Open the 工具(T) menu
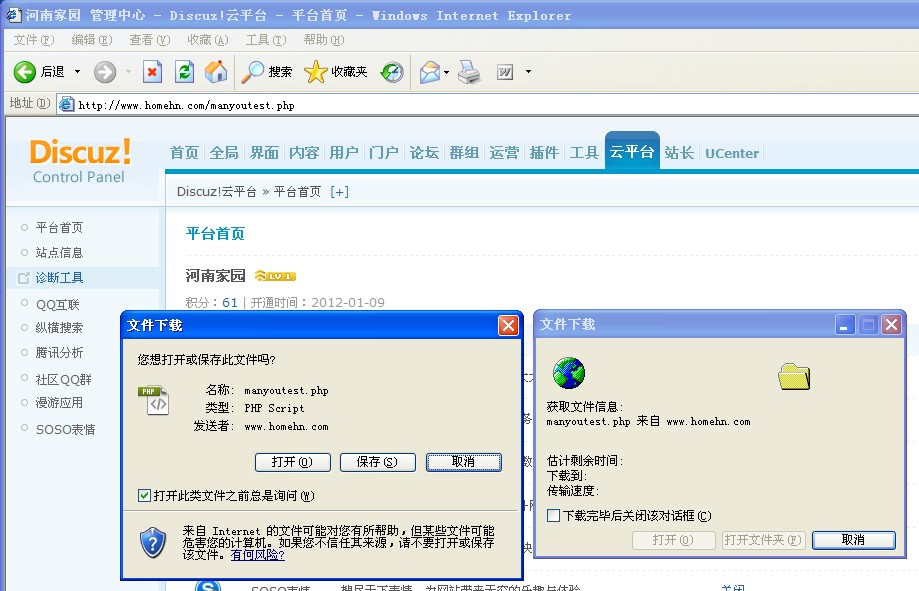919x591 pixels. click(266, 40)
